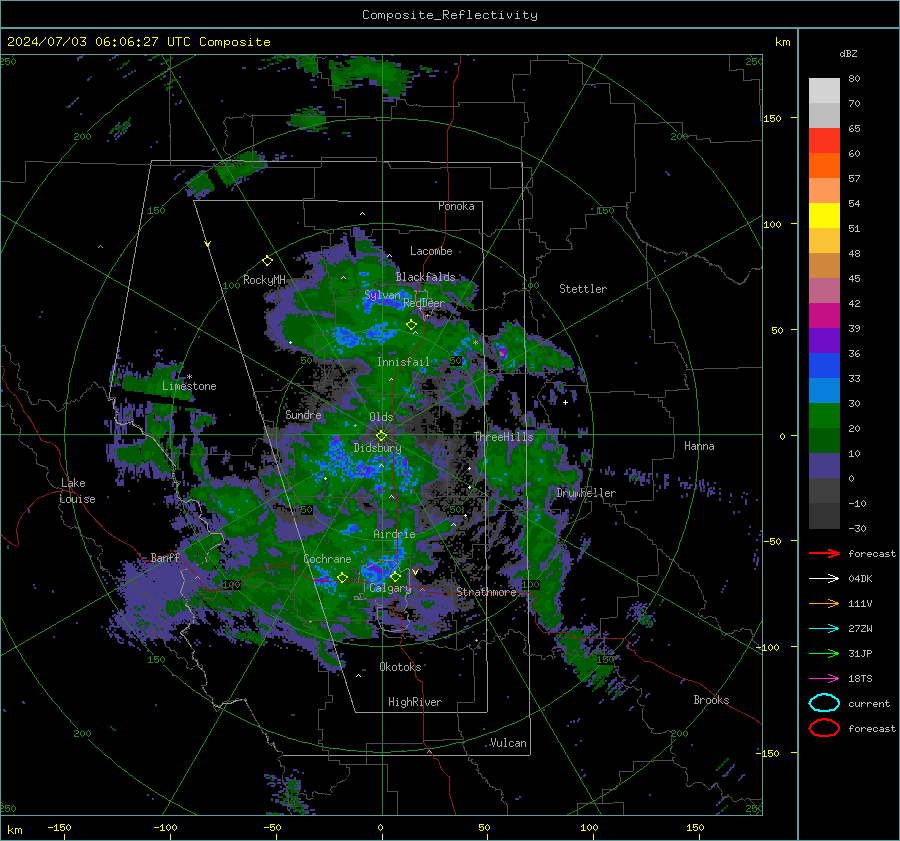Click the yellow 51-54 dBZ swatch
Viewport: 900px width, 841px height.
[824, 216]
